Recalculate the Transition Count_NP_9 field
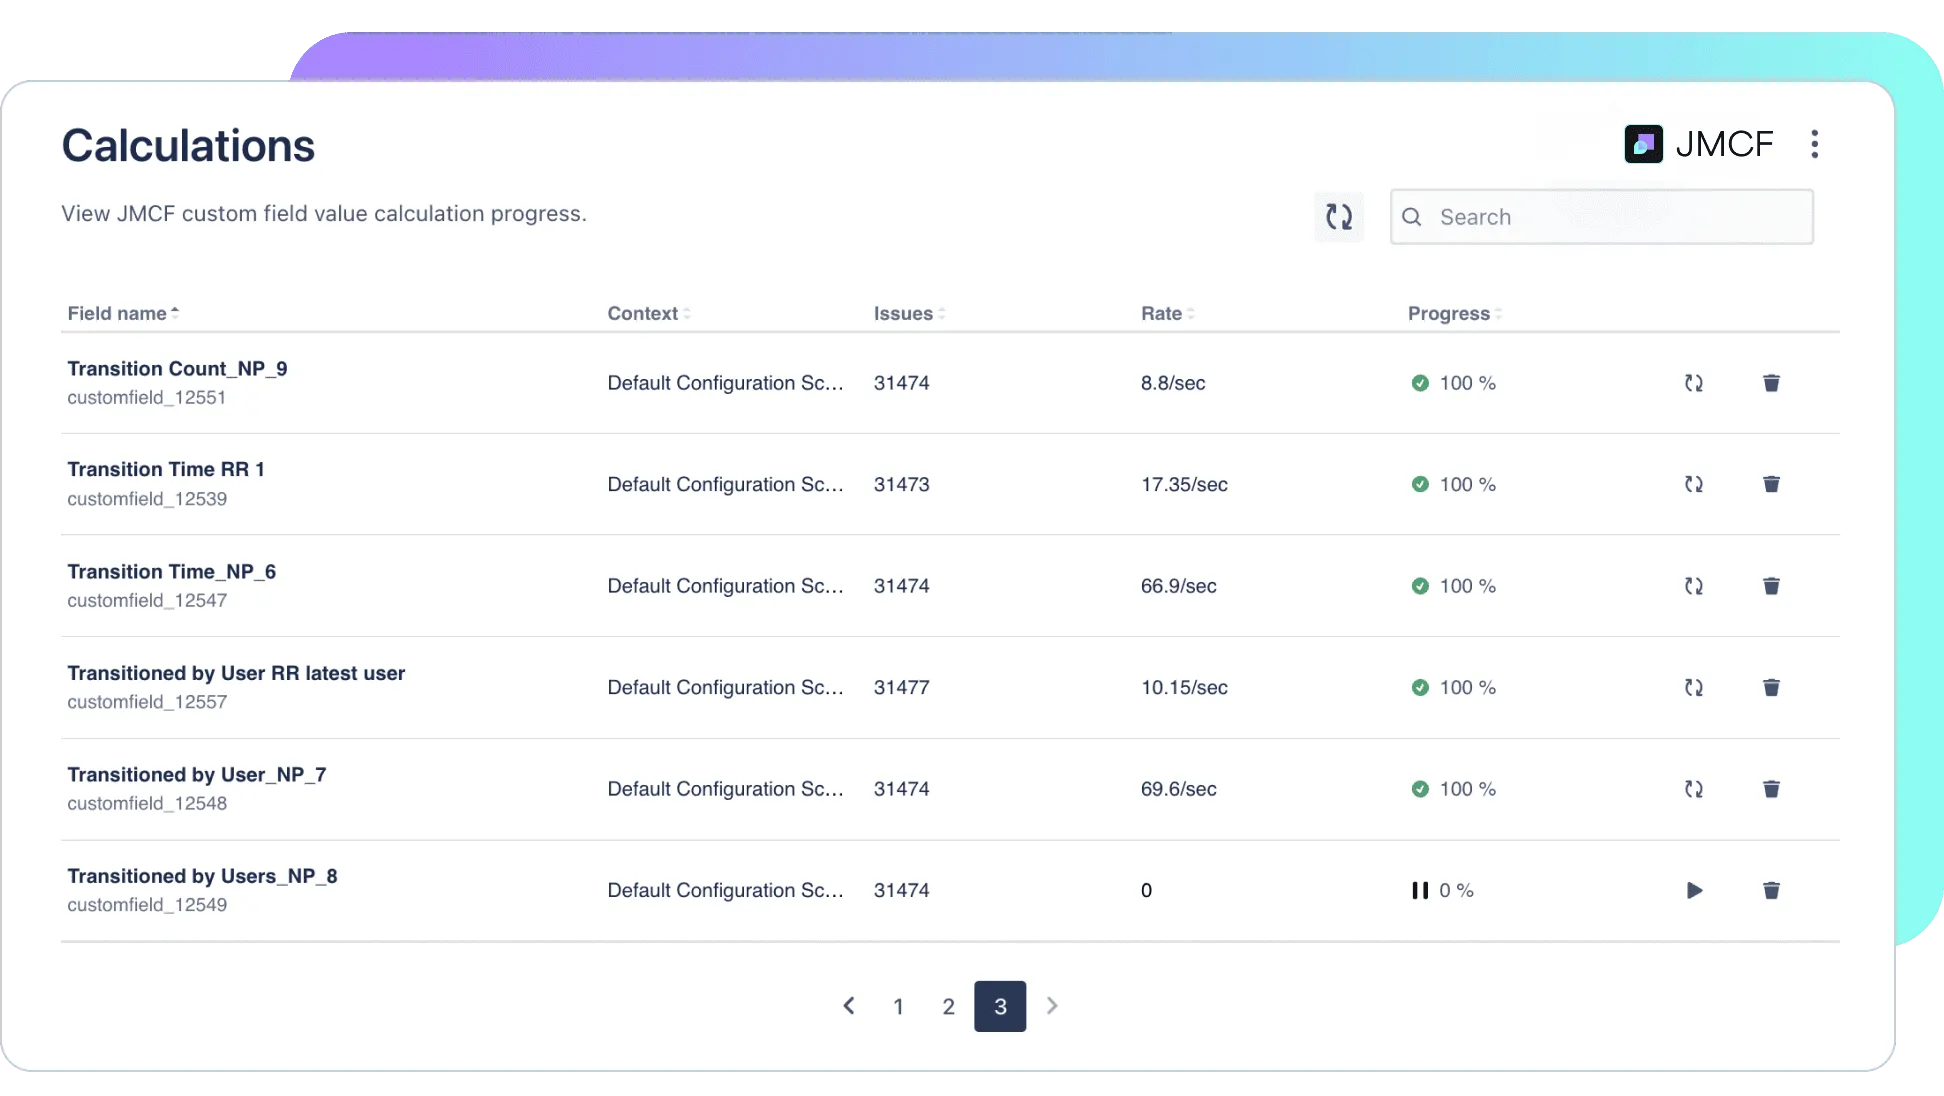 (1693, 383)
